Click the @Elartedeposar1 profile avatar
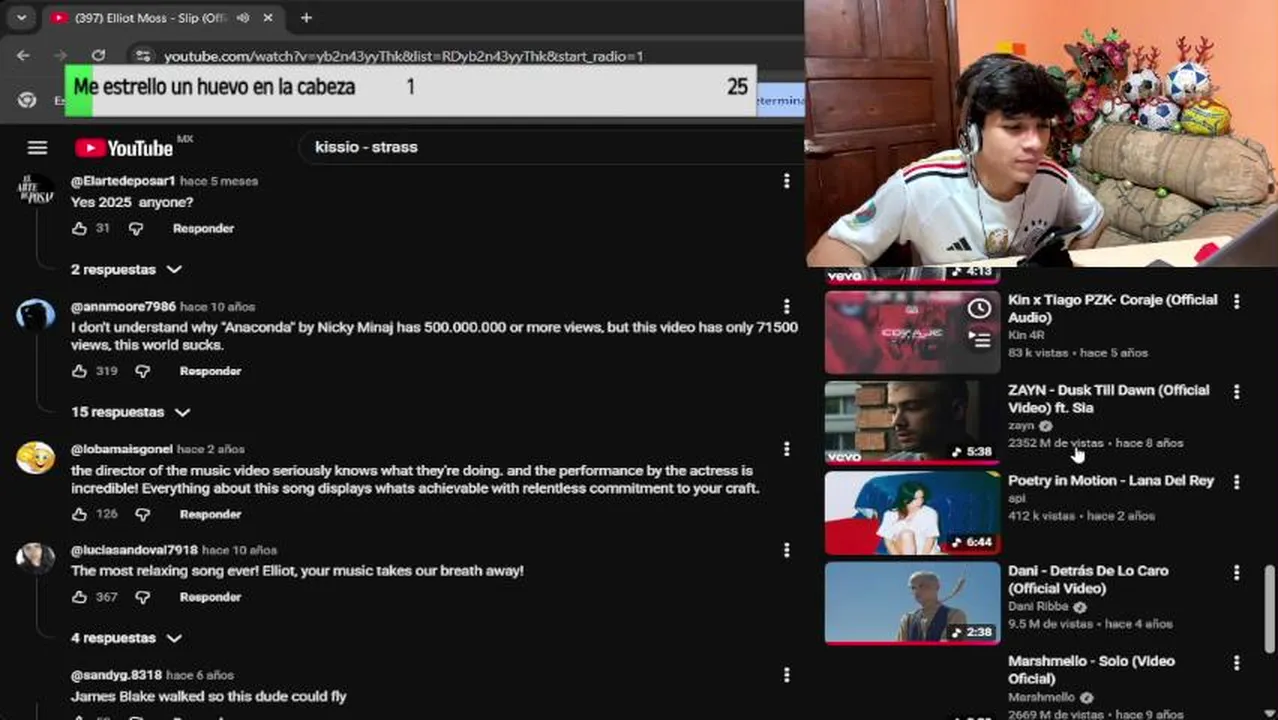1278x720 pixels. click(x=36, y=190)
